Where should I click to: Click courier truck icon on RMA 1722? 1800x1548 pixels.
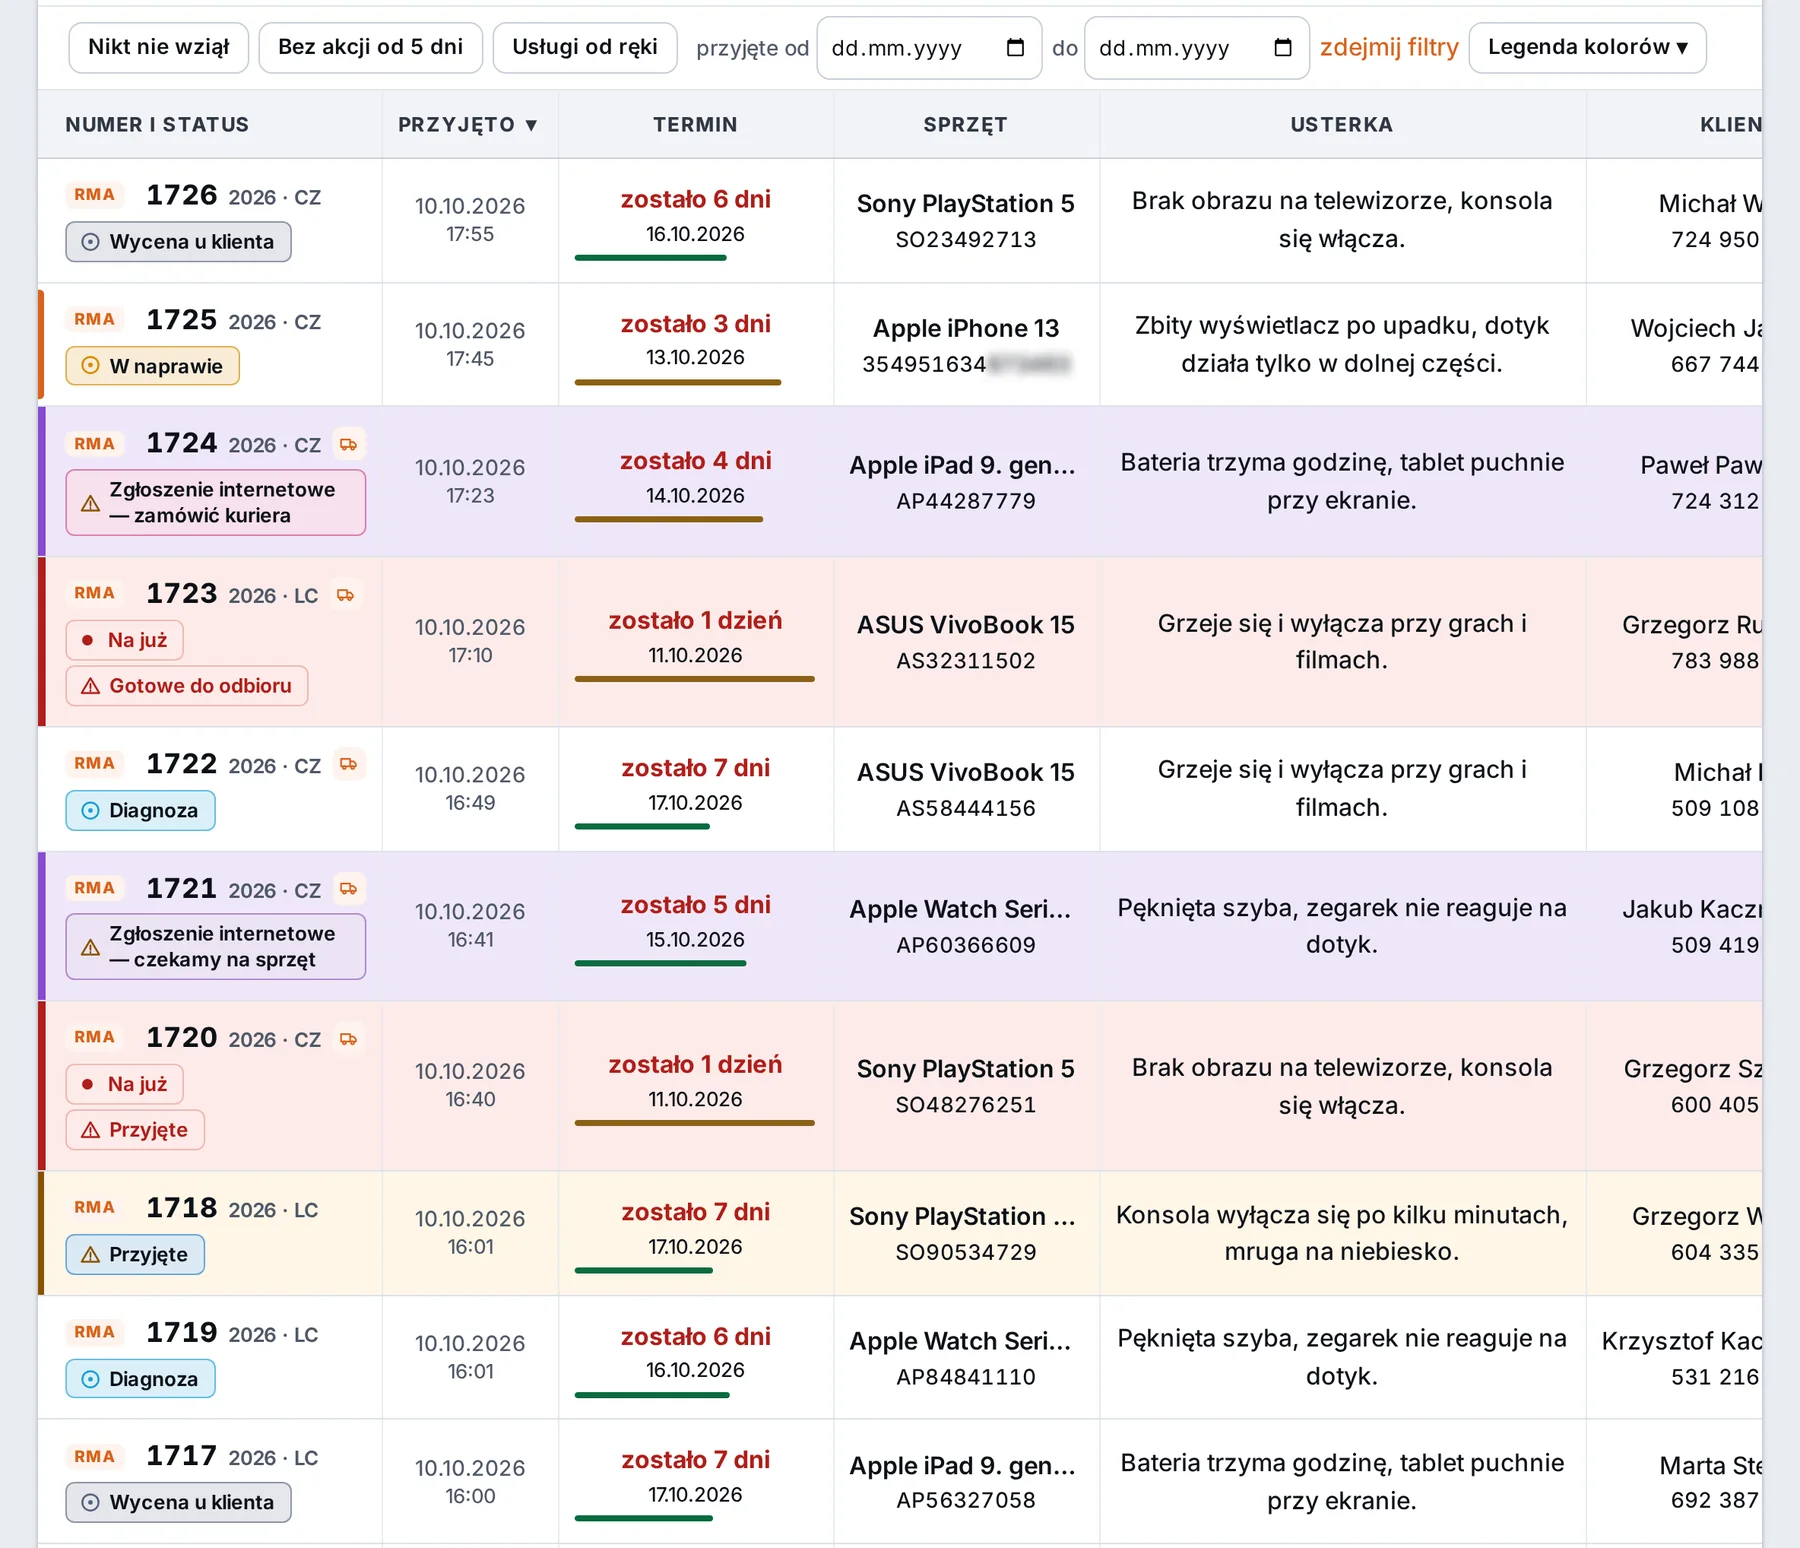(348, 764)
